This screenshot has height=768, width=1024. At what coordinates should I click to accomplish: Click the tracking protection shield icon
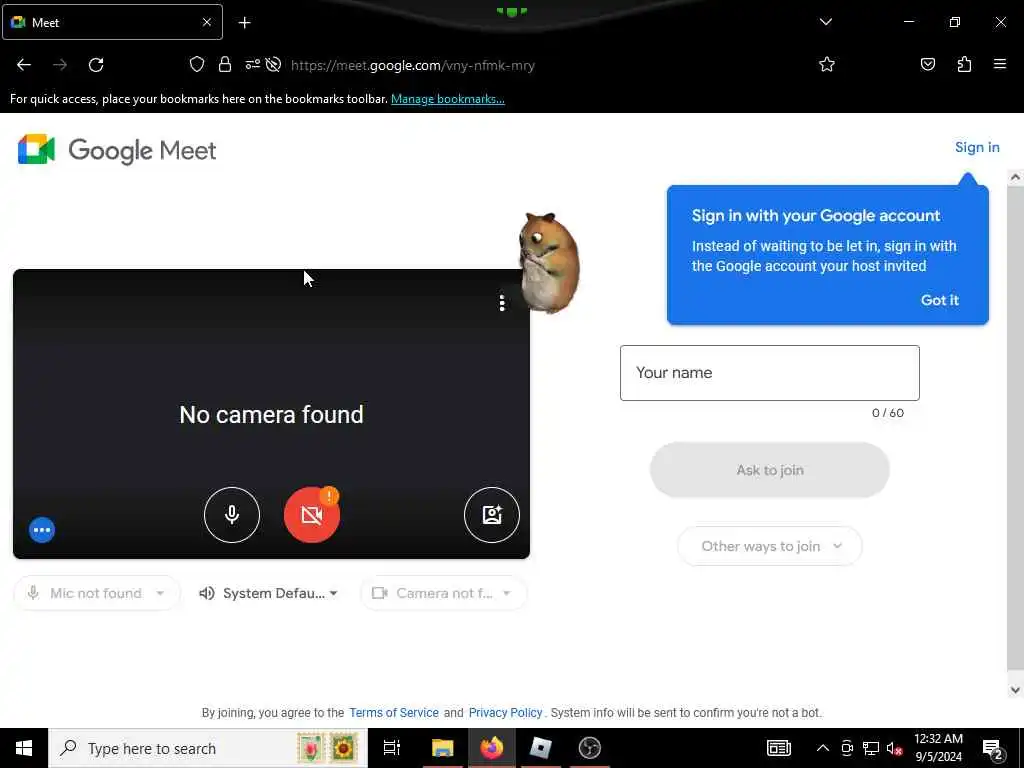pos(197,64)
